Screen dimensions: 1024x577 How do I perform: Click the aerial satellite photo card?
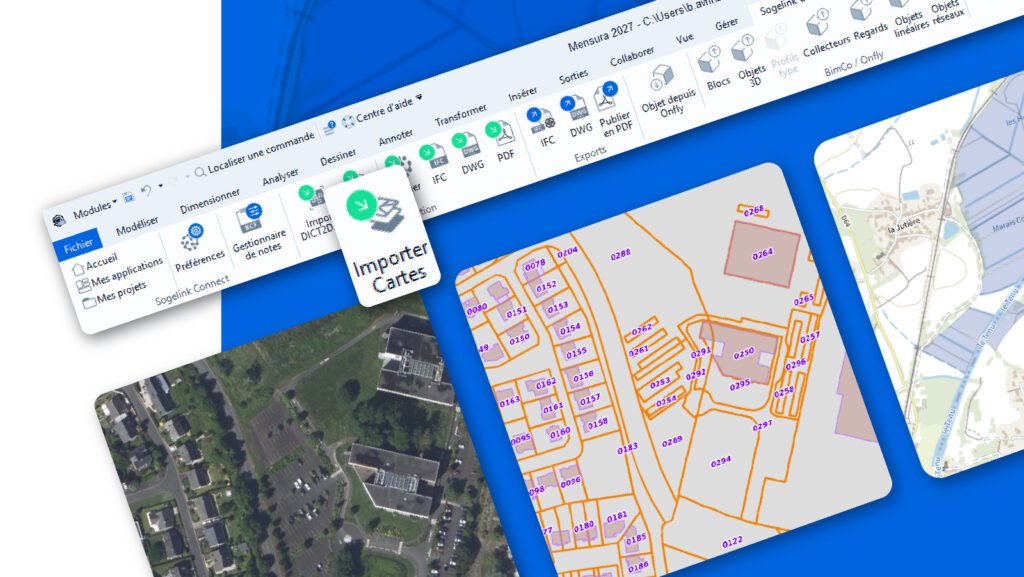point(307,437)
